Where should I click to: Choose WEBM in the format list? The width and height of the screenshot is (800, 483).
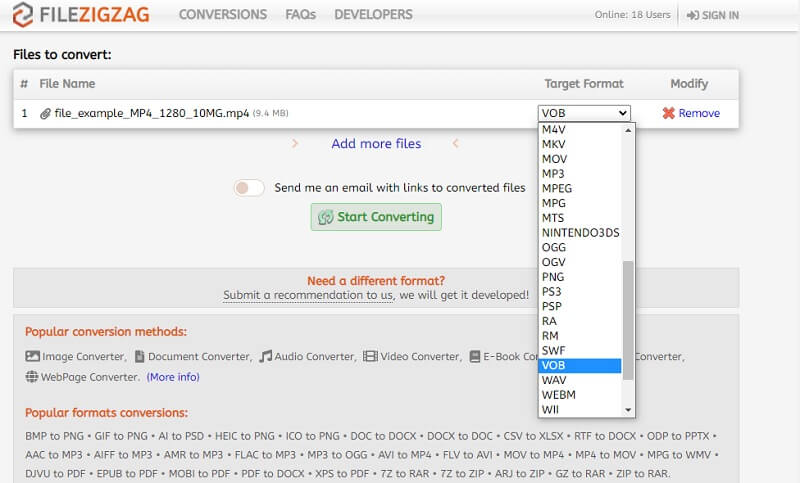[x=580, y=395]
